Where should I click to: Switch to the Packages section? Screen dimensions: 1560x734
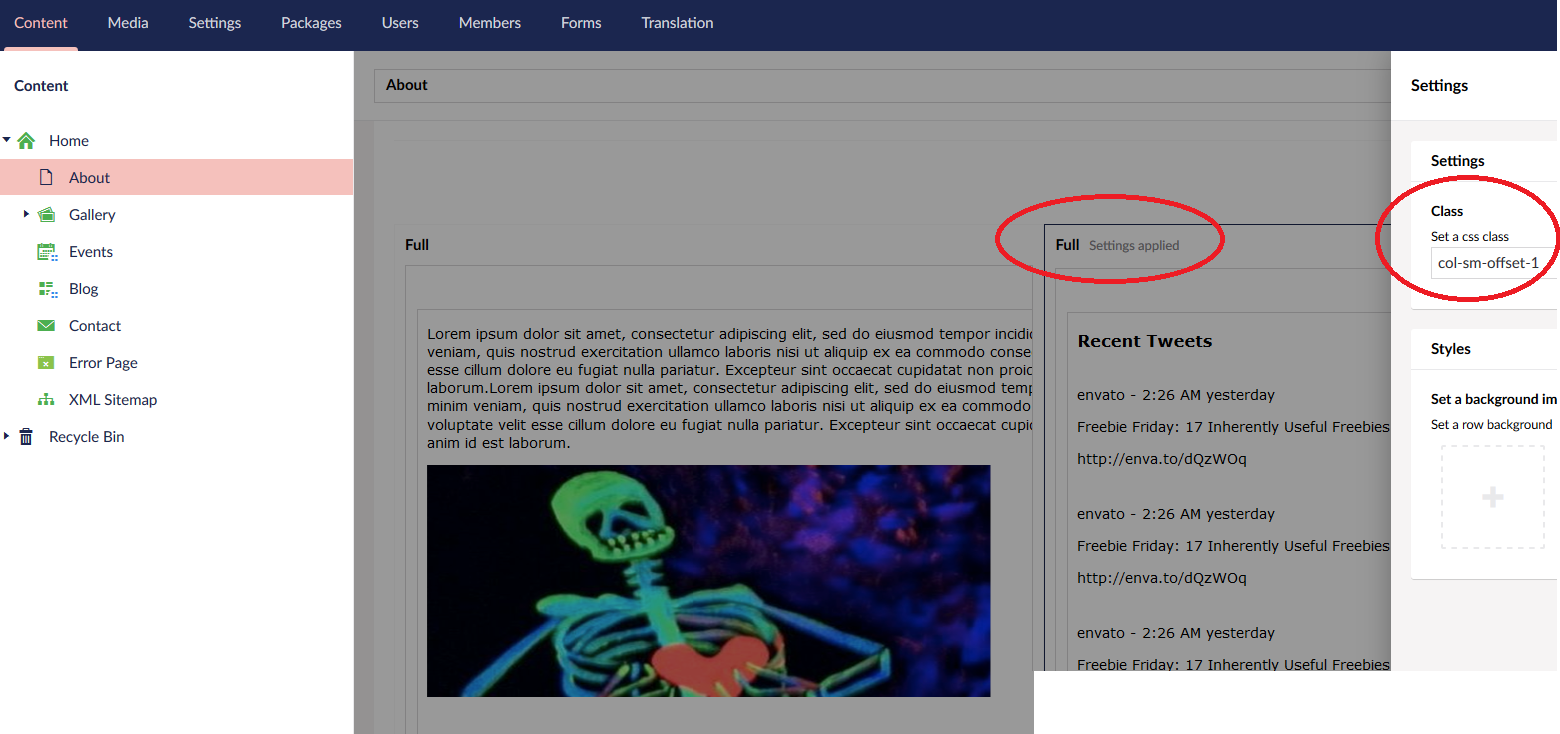click(311, 23)
